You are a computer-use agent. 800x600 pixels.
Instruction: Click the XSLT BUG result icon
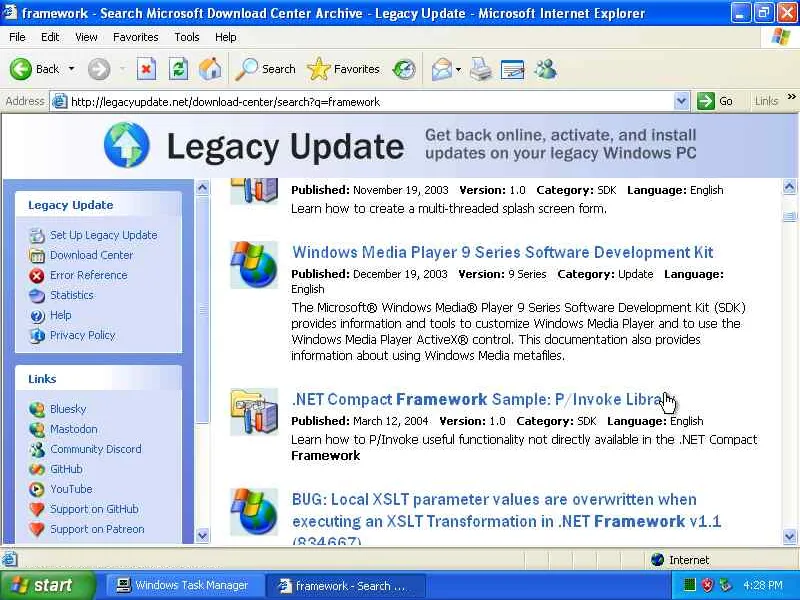click(x=254, y=512)
